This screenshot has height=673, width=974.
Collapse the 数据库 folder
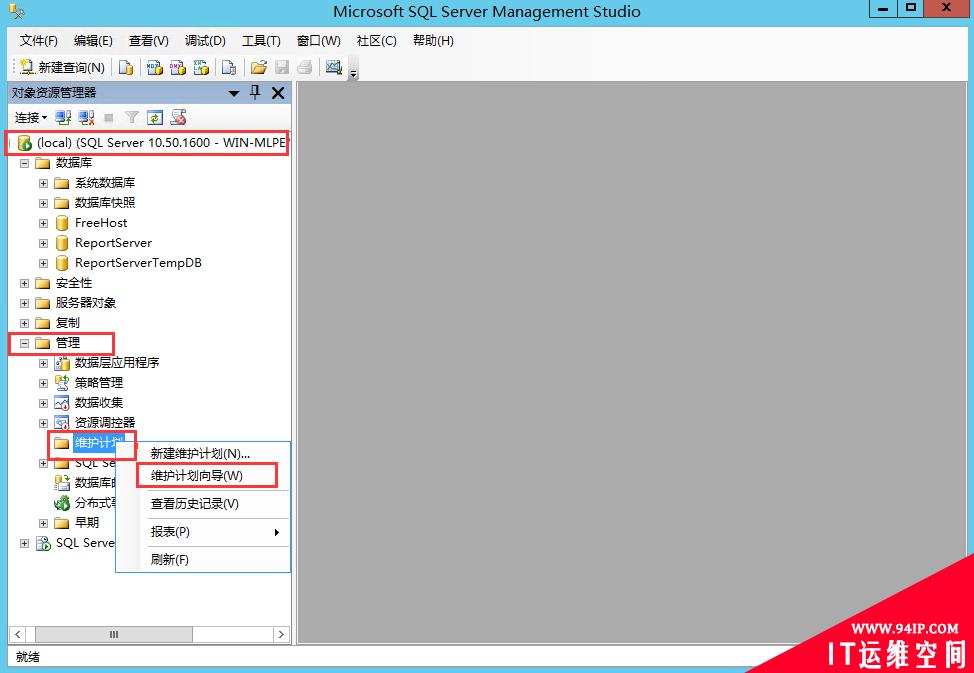pyautogui.click(x=24, y=163)
